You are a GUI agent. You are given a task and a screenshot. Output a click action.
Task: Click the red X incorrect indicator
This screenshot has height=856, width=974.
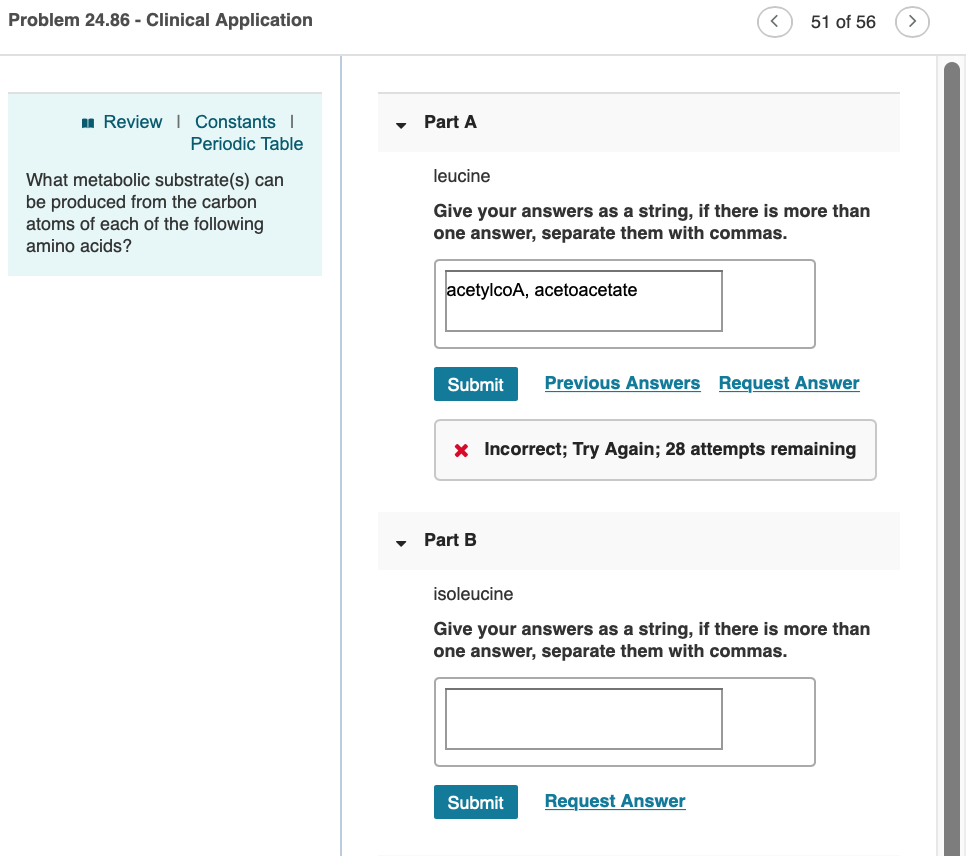click(x=461, y=449)
